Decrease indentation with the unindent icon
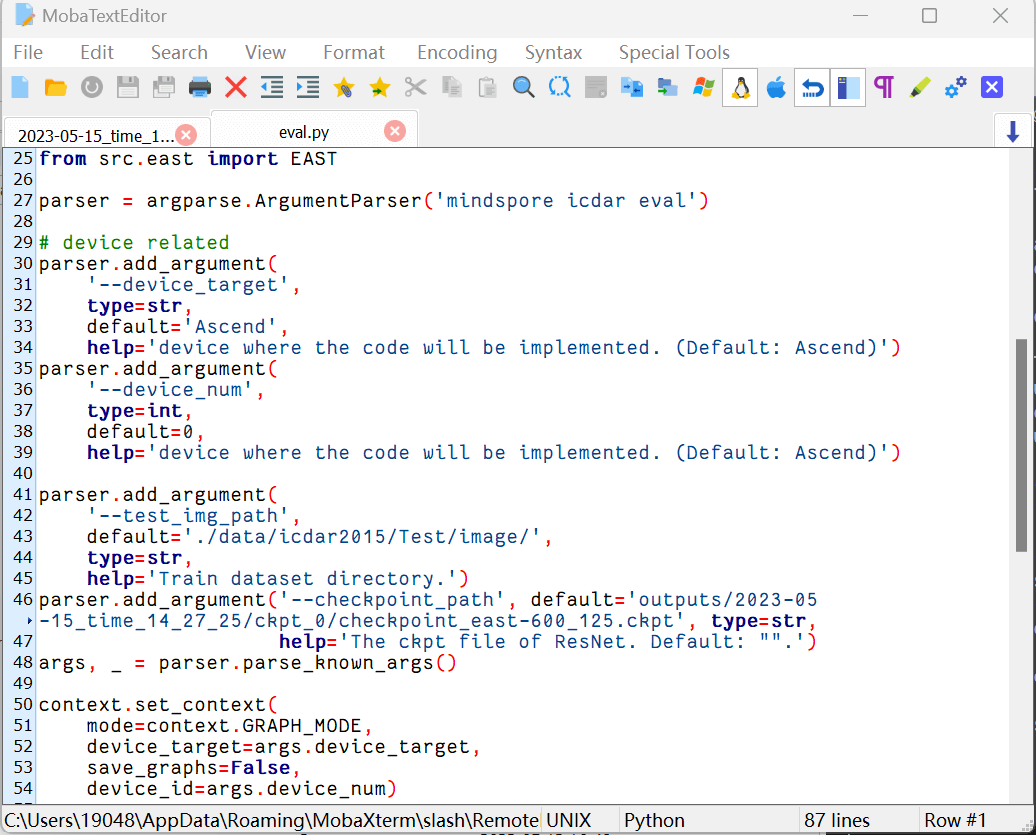Viewport: 1036px width, 835px height. tap(272, 87)
